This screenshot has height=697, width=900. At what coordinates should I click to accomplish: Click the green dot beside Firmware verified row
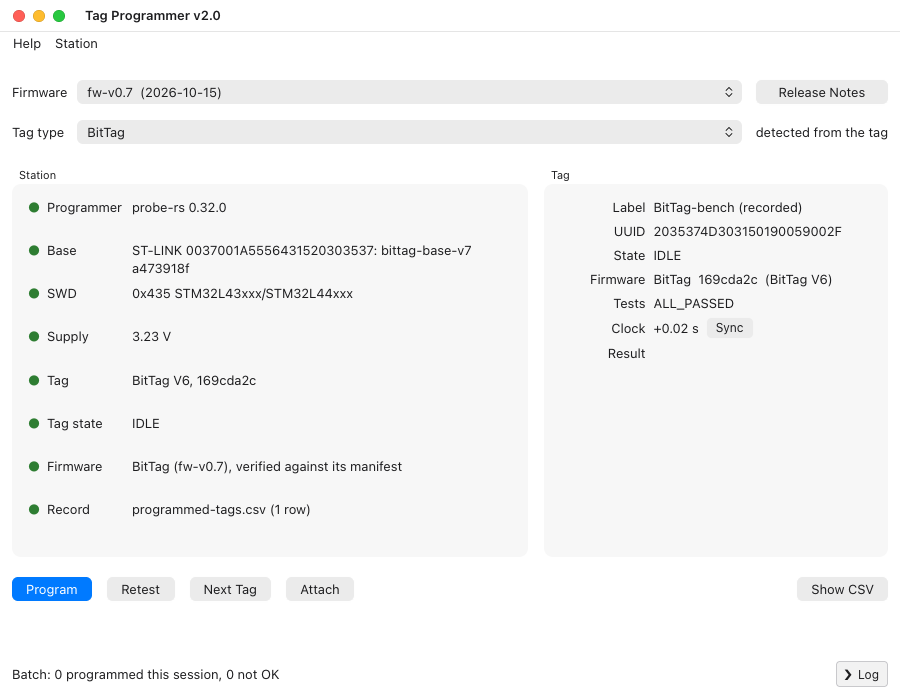[34, 466]
